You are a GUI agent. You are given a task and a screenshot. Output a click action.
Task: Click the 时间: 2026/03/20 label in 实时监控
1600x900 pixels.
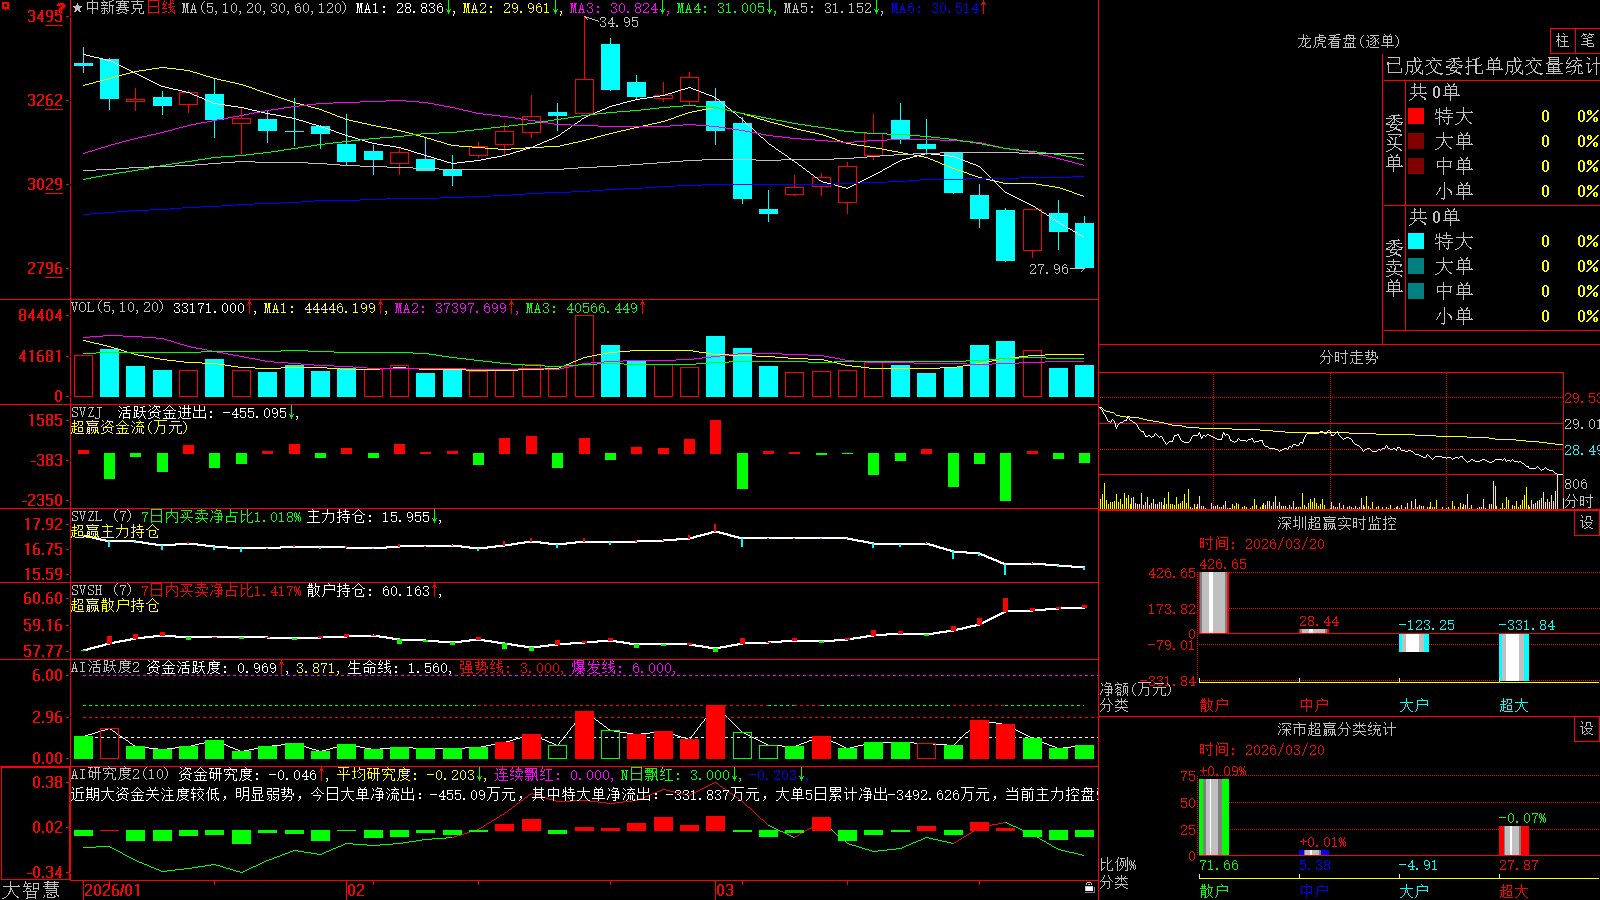[1262, 544]
